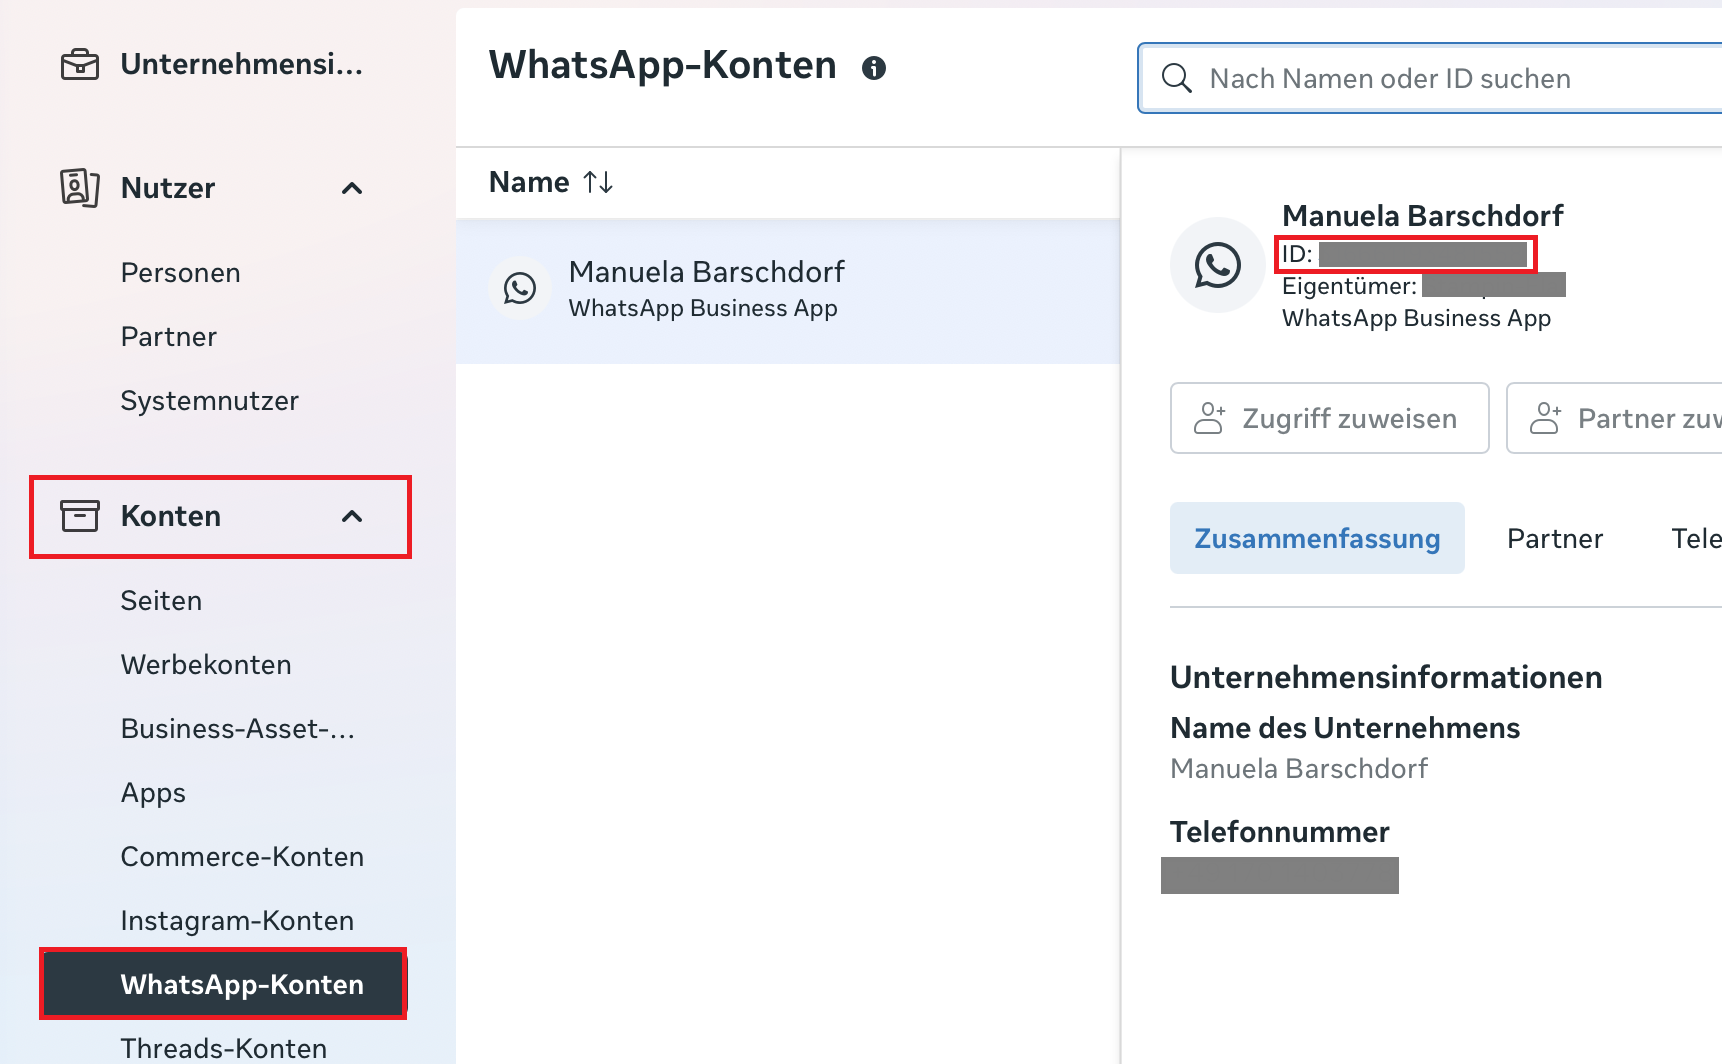Click the Nutzer section label
The width and height of the screenshot is (1722, 1064).
(168, 188)
